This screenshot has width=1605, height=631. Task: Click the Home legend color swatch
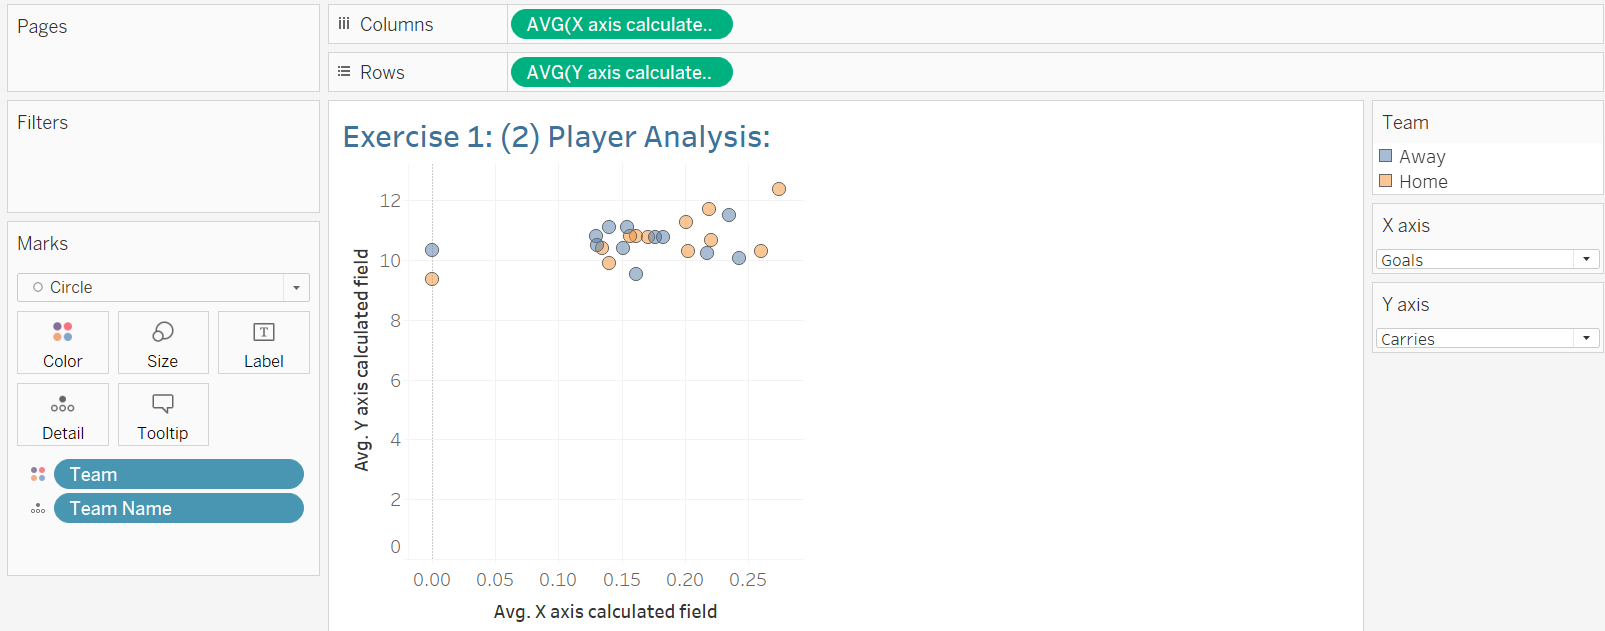click(1386, 181)
